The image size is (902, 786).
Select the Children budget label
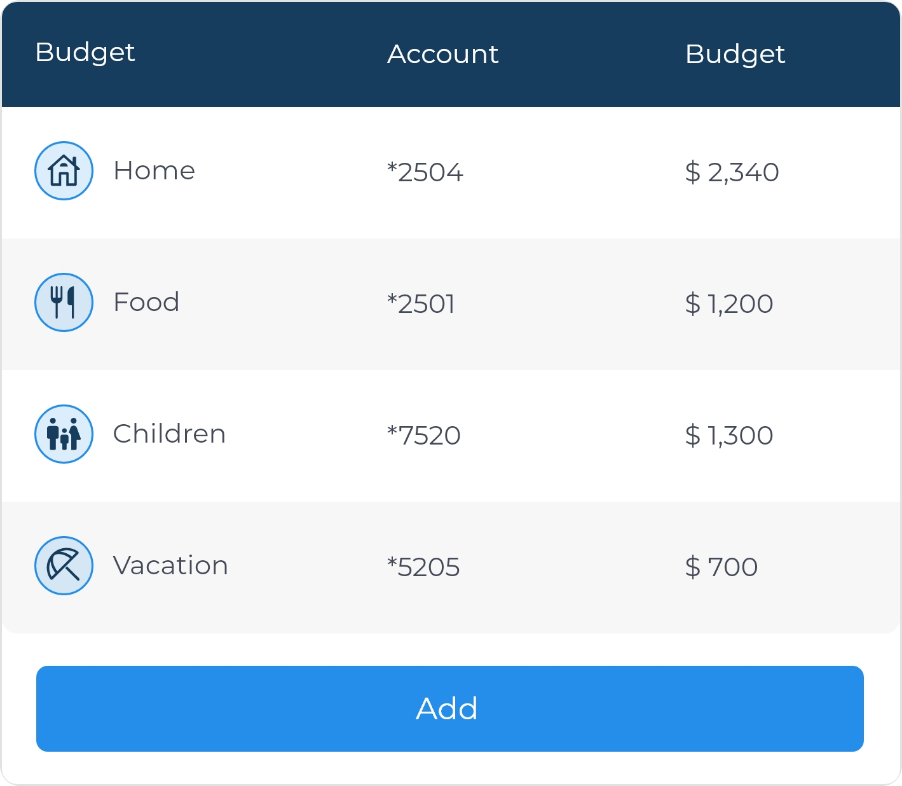coord(170,434)
